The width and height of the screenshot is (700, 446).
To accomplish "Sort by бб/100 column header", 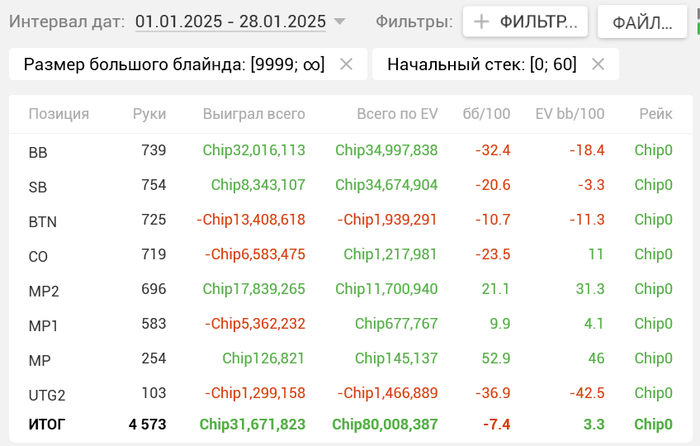I will pyautogui.click(x=486, y=114).
